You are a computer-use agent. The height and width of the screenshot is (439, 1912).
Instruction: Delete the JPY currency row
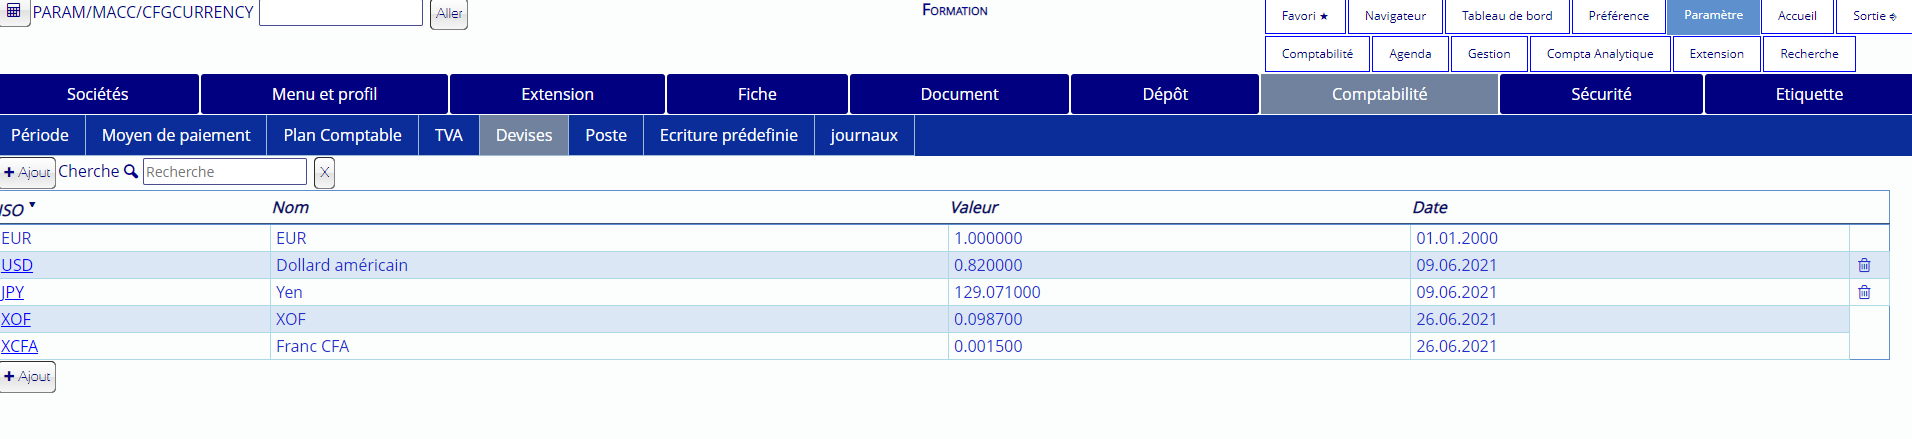1863,292
